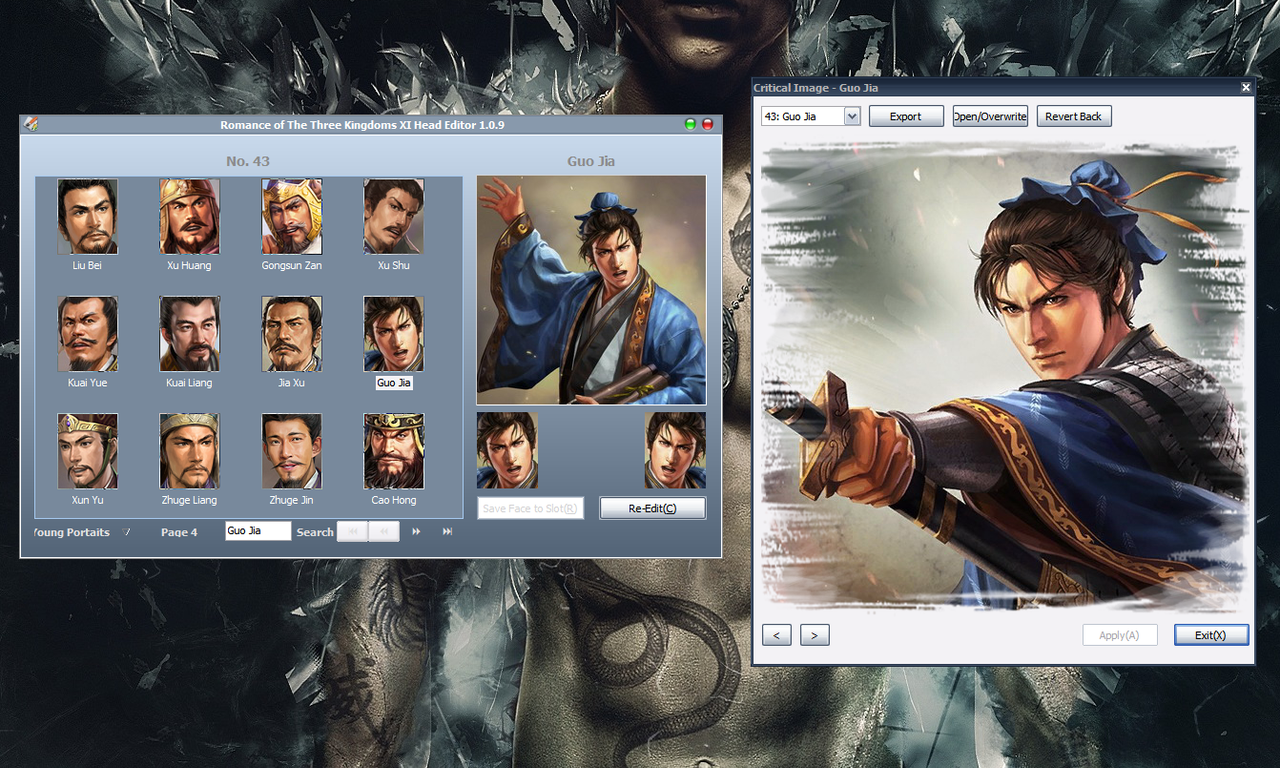Click the search name input field
The height and width of the screenshot is (768, 1280).
[258, 531]
